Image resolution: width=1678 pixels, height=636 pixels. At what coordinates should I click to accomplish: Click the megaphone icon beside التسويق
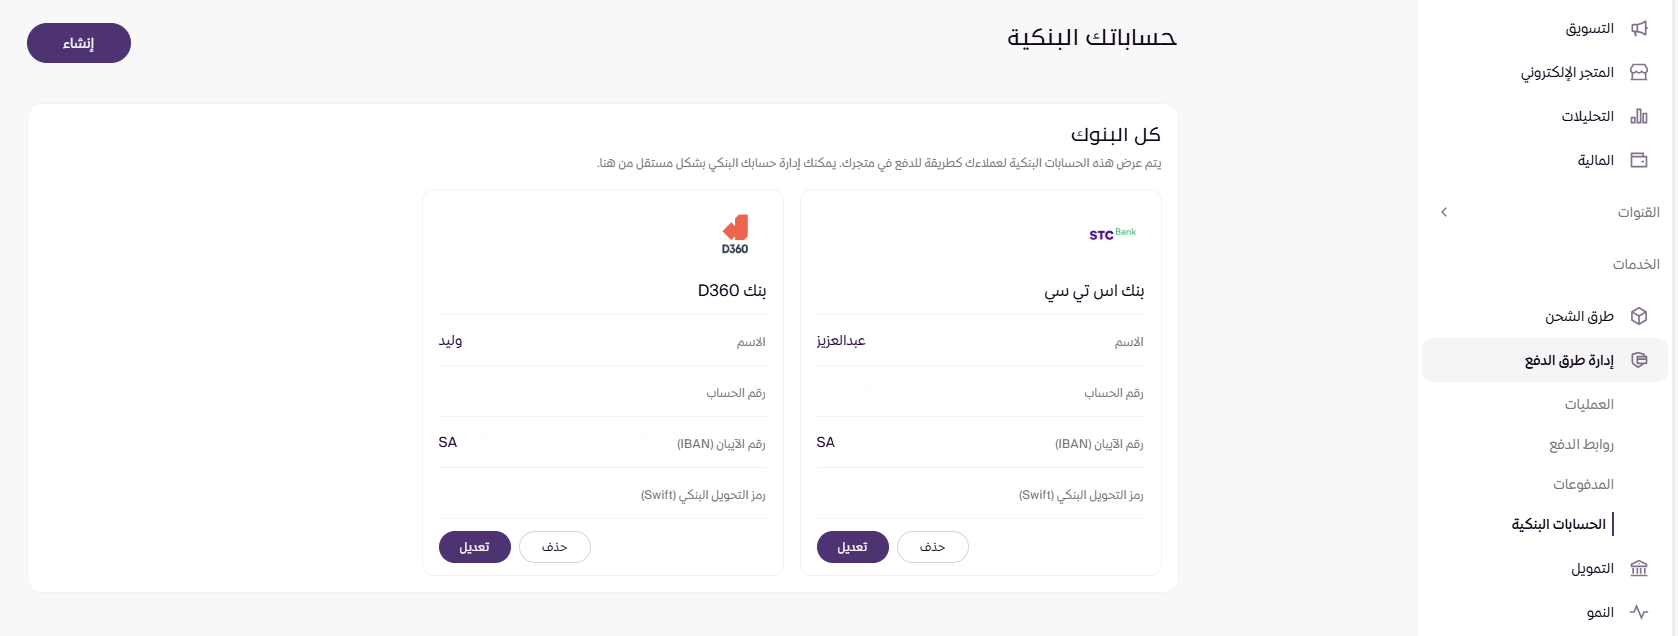1639,28
